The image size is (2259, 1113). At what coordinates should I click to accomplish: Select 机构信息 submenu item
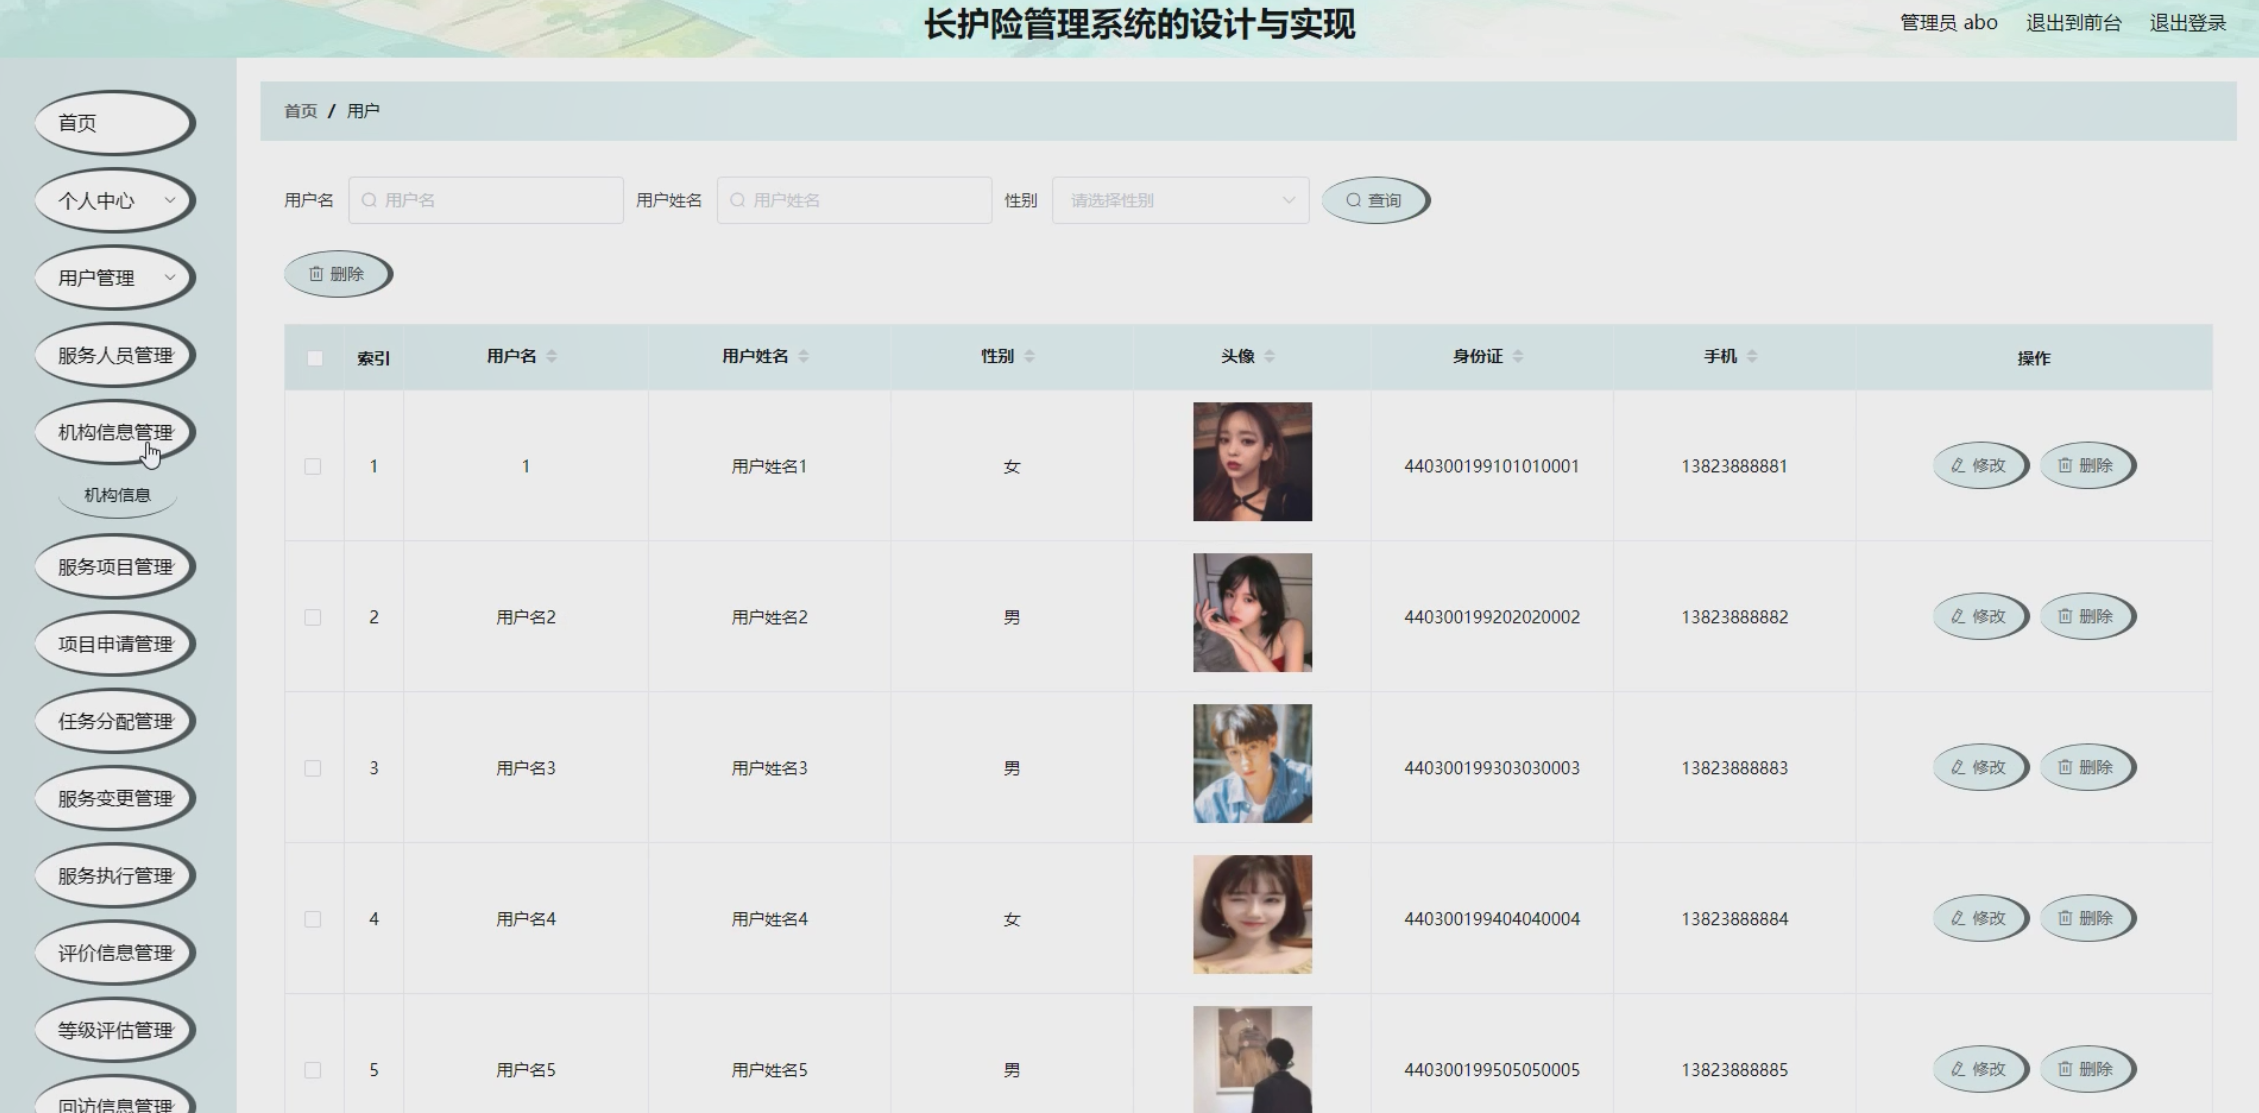117,495
